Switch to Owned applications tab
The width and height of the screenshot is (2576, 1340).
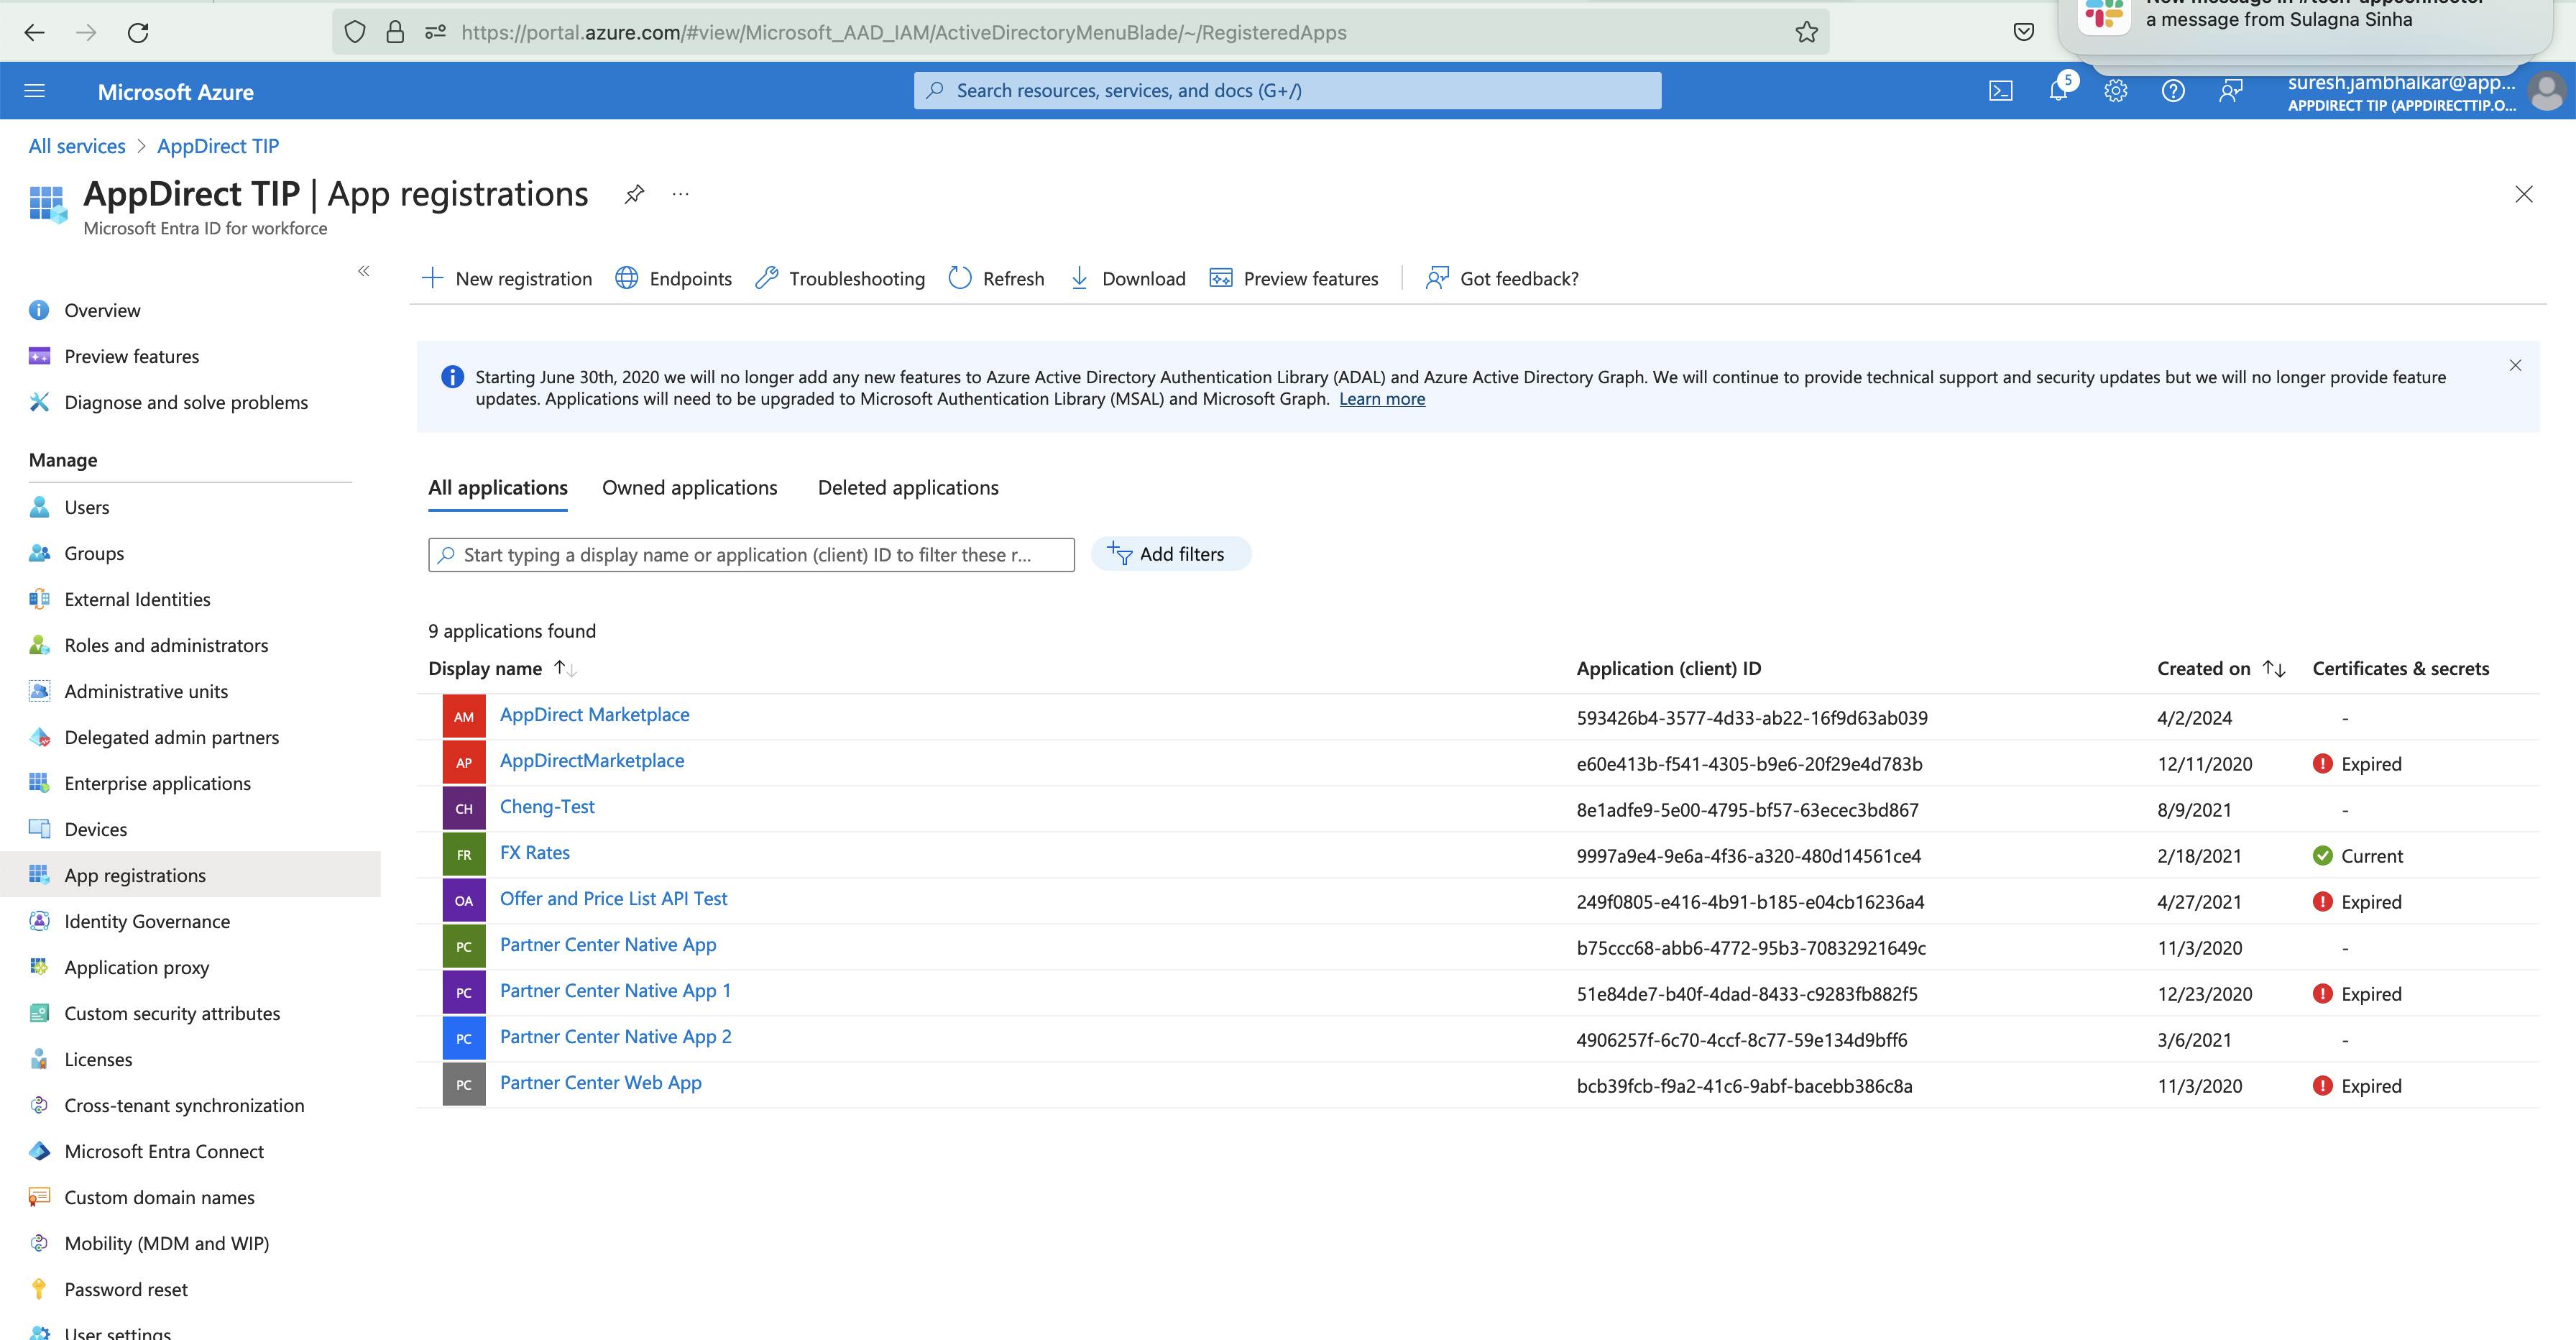(x=689, y=488)
